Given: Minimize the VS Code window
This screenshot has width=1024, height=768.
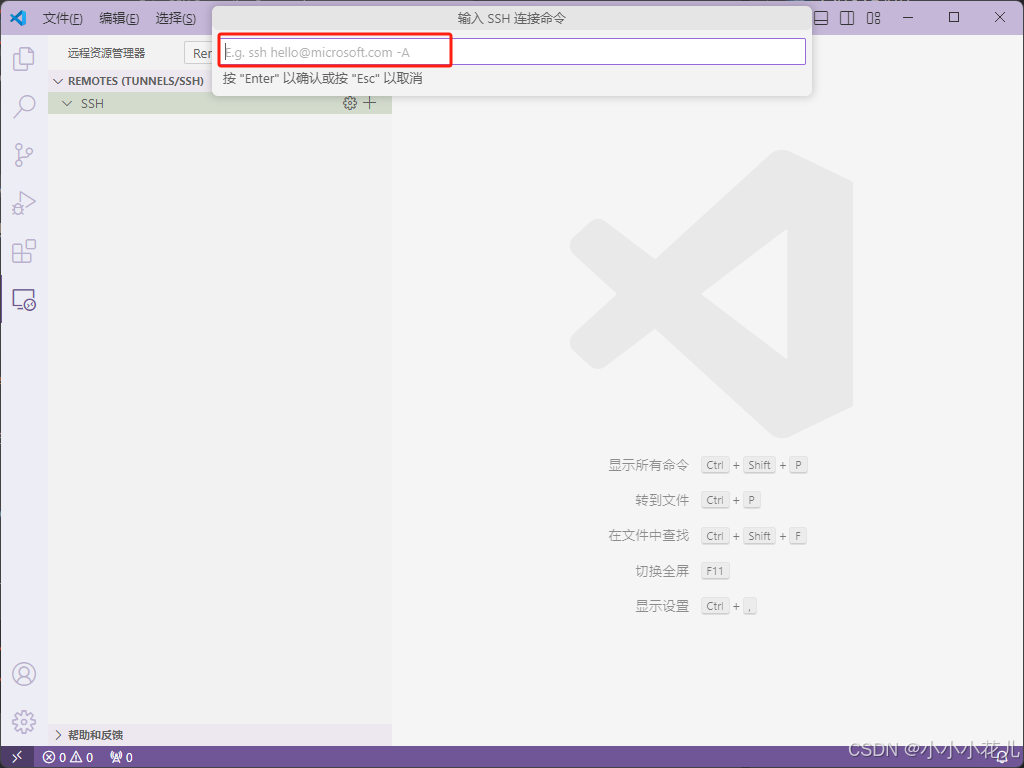Looking at the screenshot, I should coord(908,18).
